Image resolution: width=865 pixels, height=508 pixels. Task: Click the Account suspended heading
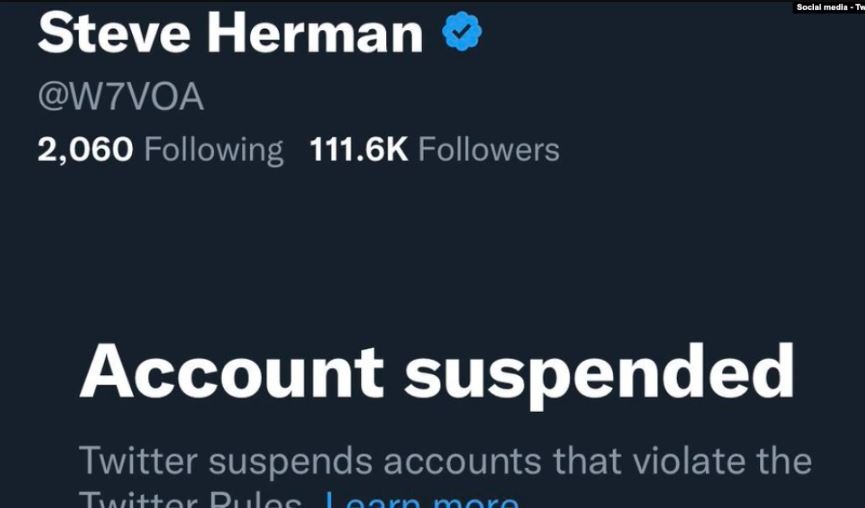coord(437,372)
